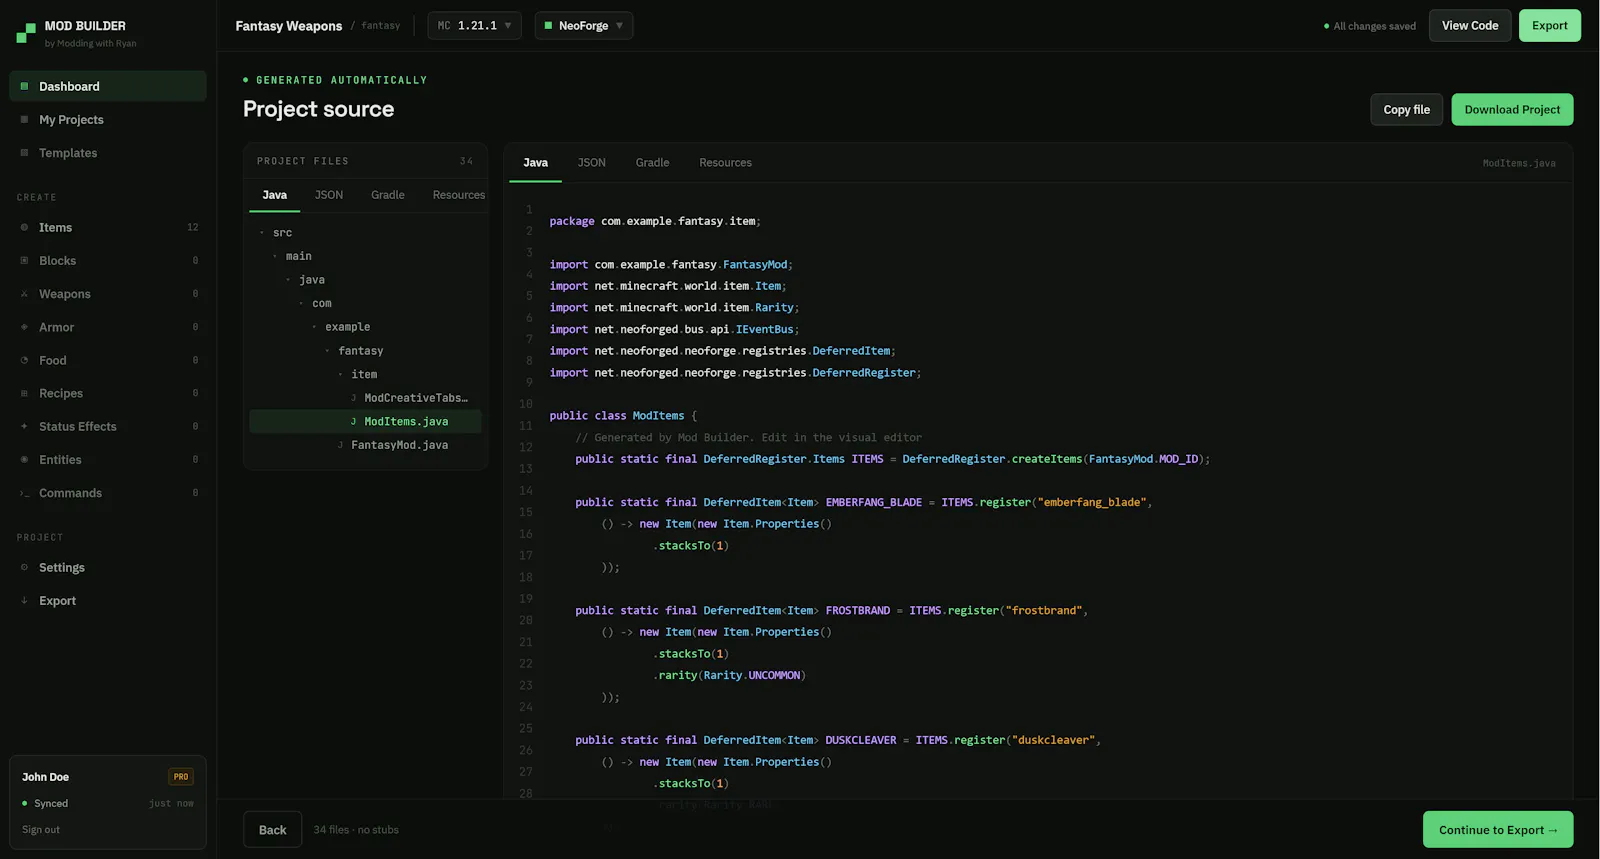Click the ModItems.java label above code
The width and height of the screenshot is (1600, 859).
1519,163
